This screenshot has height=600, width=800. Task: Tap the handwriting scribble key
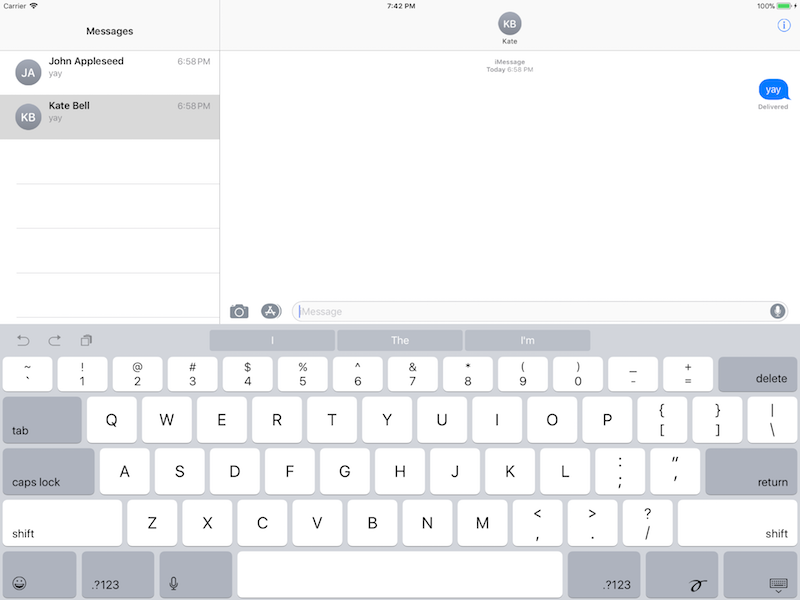point(682,574)
